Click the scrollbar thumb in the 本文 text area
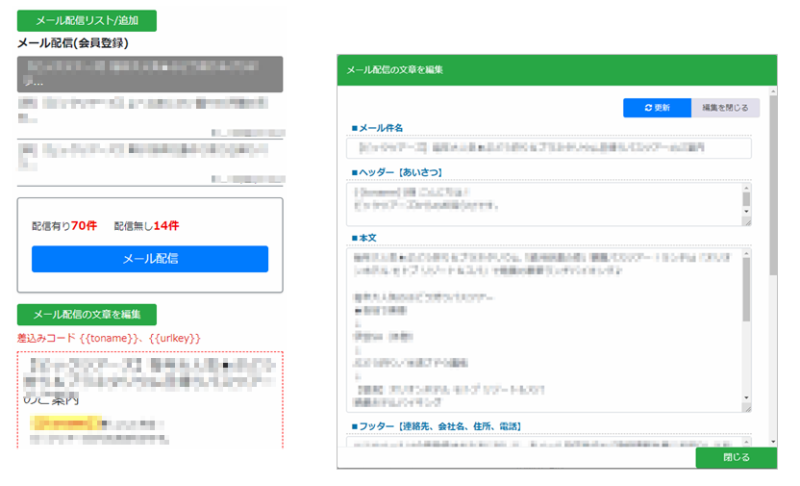 coord(746,290)
